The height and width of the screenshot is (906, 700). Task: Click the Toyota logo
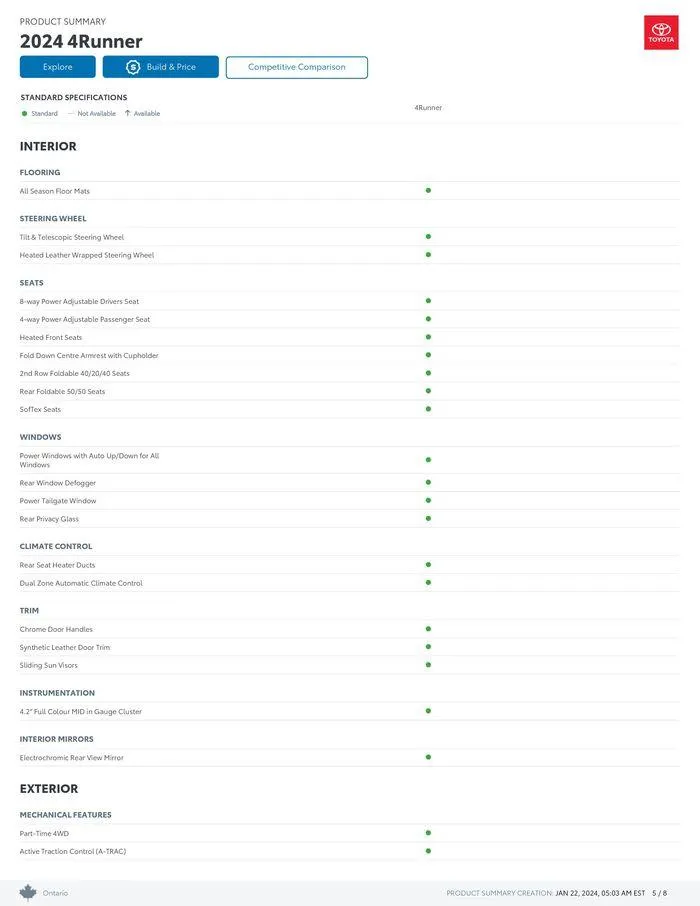[x=661, y=33]
